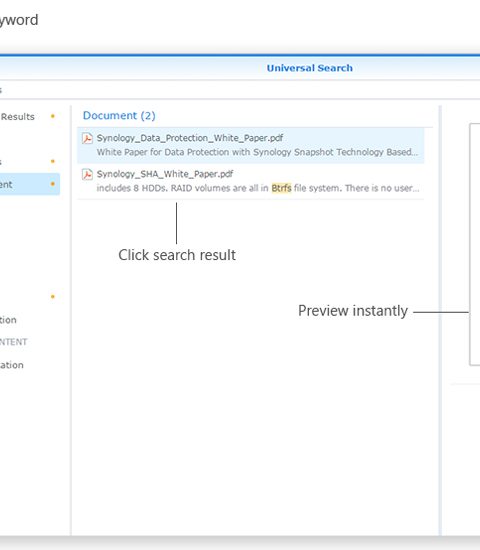Viewport: 480px width, 550px height.
Task: Select the Document (2) category header
Action: pos(119,115)
